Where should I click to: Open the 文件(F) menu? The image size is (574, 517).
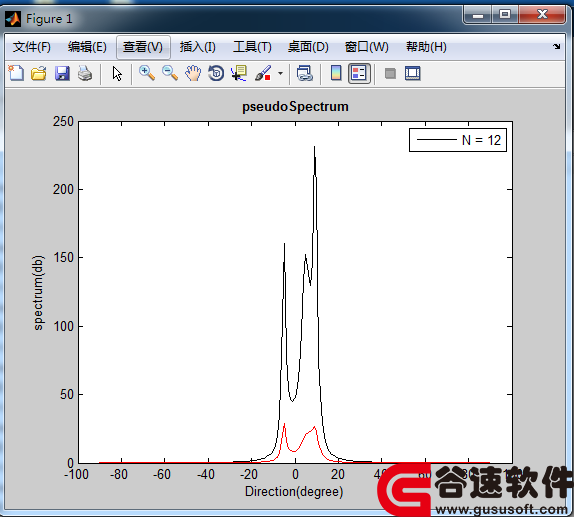click(x=32, y=47)
